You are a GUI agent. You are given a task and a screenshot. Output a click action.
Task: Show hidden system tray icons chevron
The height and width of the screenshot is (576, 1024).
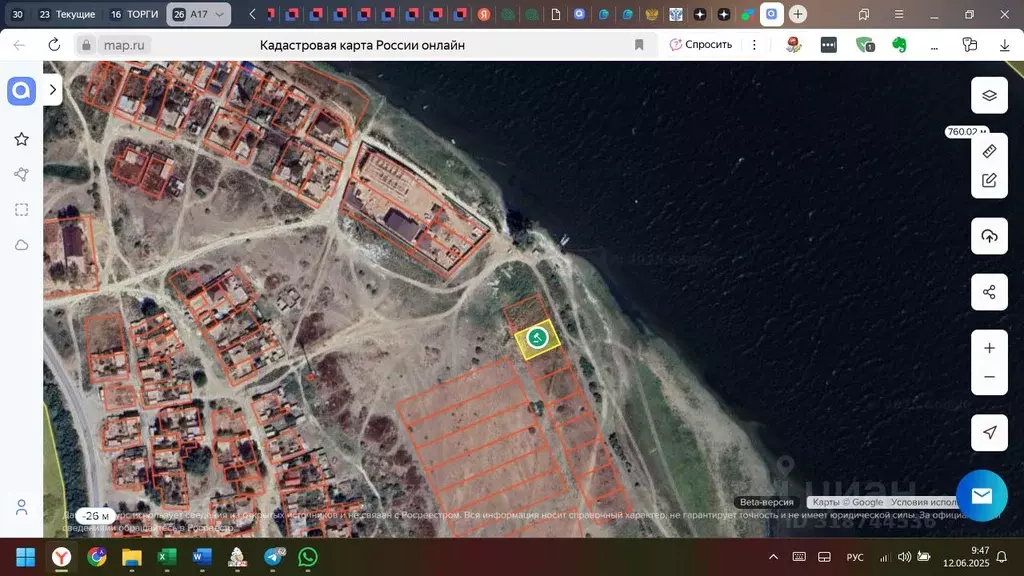[773, 557]
